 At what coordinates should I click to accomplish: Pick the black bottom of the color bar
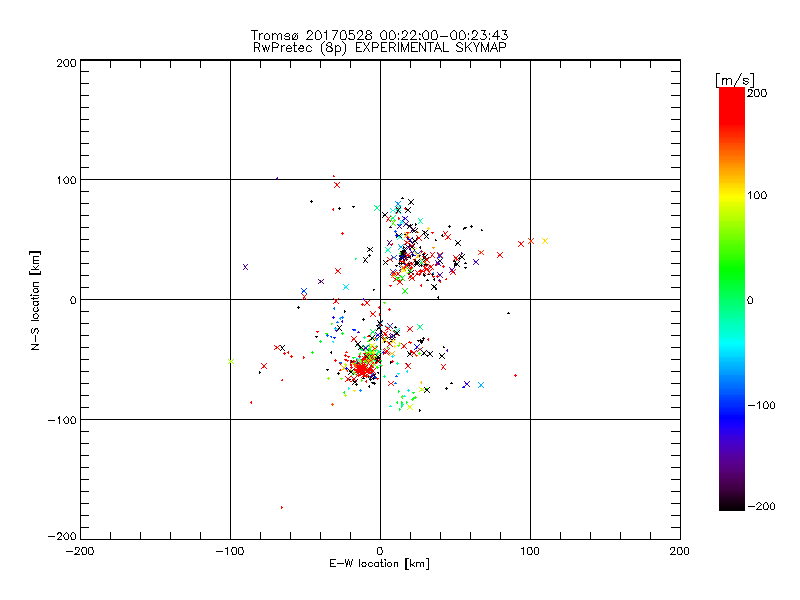click(732, 503)
